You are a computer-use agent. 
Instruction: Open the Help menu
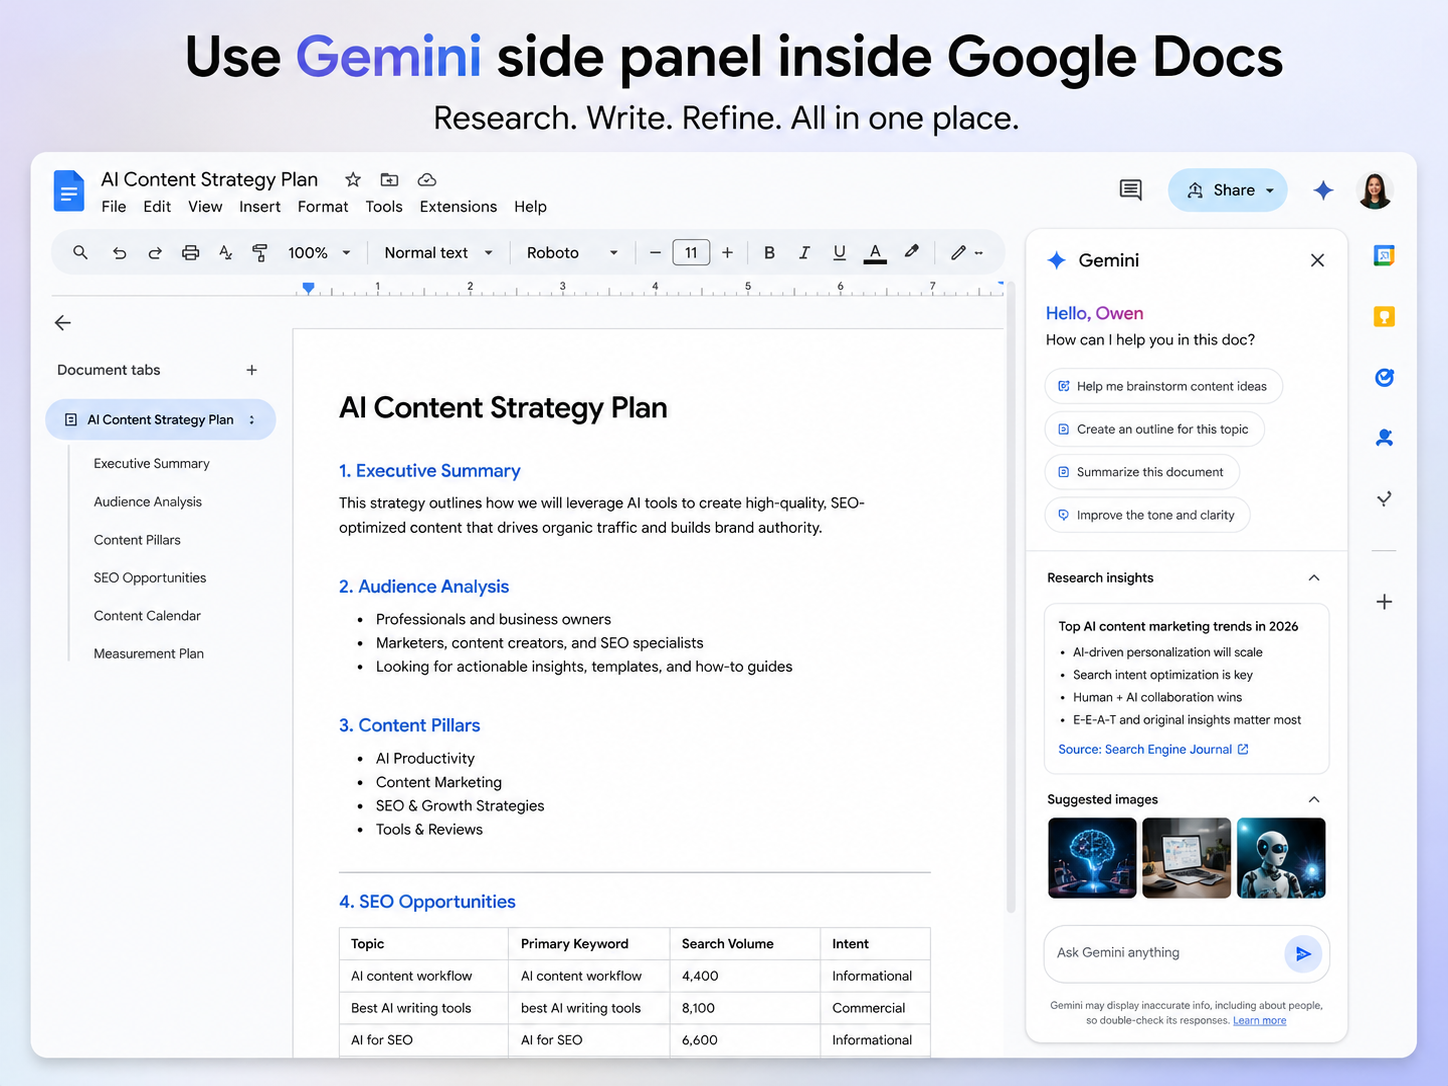pyautogui.click(x=530, y=207)
